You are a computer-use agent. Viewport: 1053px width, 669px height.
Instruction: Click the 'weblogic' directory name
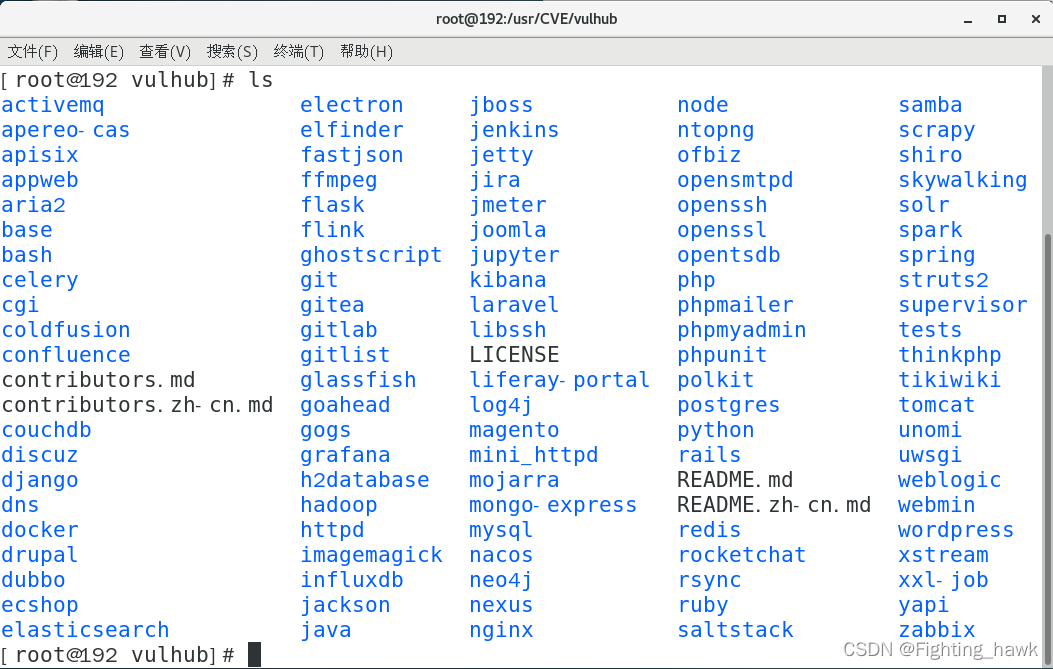[x=950, y=480]
